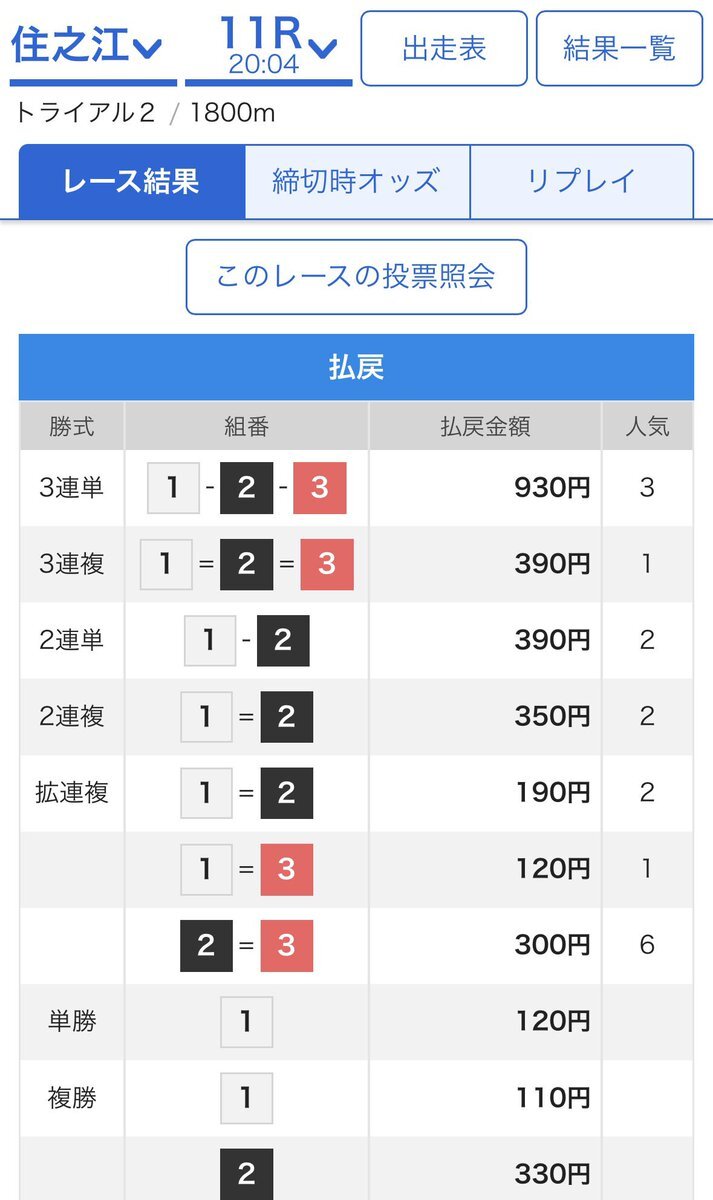
Task: Click black boat 2 badge in 330円 row
Action: [x=246, y=1173]
